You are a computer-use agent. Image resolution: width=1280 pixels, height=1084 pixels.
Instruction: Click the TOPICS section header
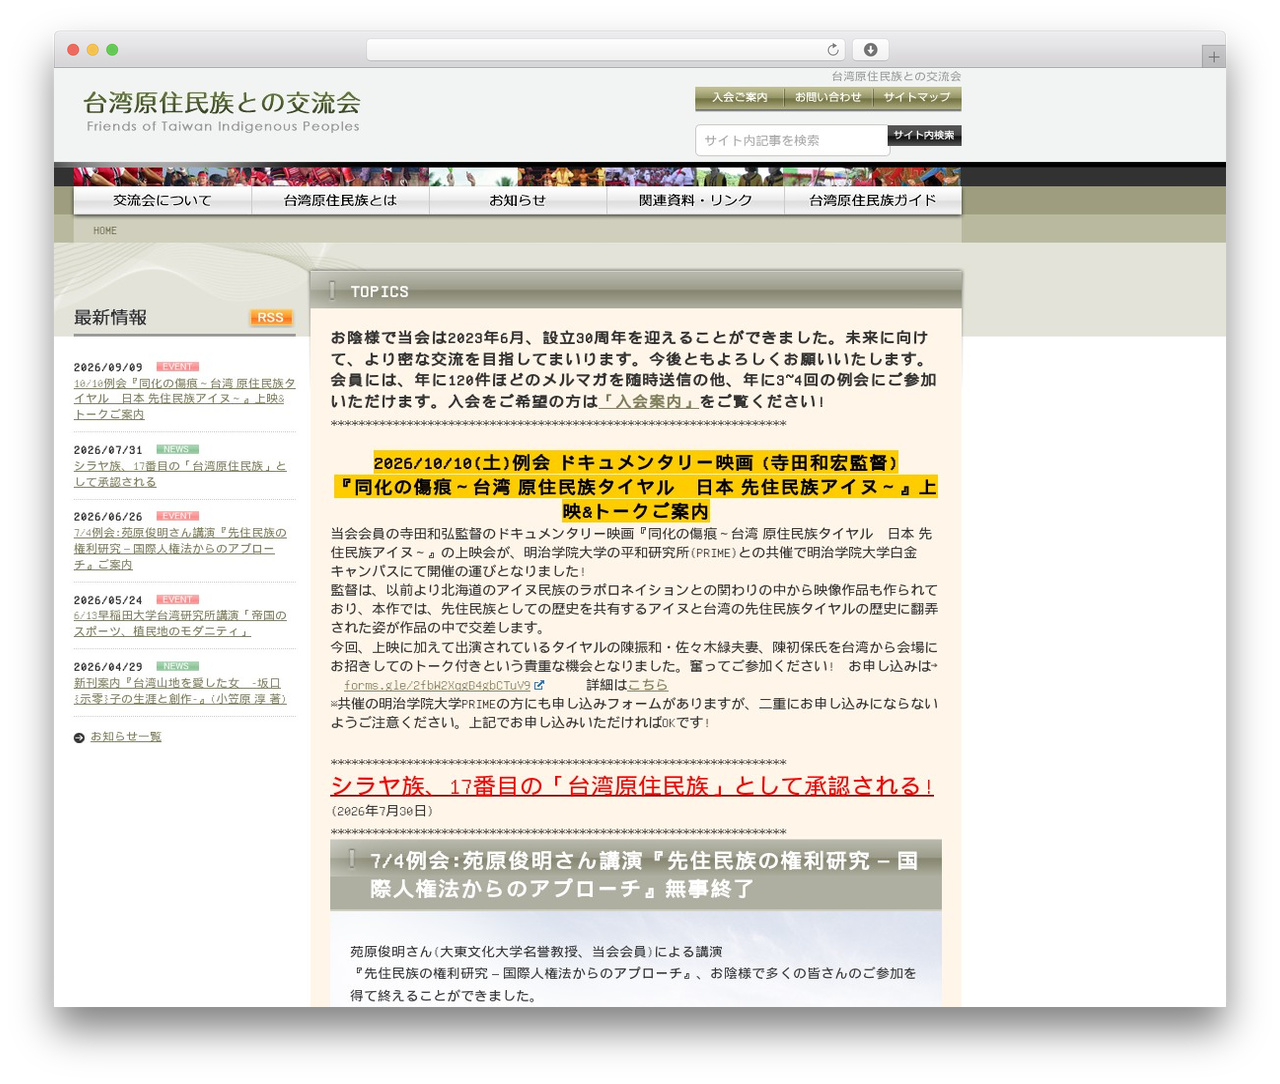click(x=636, y=291)
